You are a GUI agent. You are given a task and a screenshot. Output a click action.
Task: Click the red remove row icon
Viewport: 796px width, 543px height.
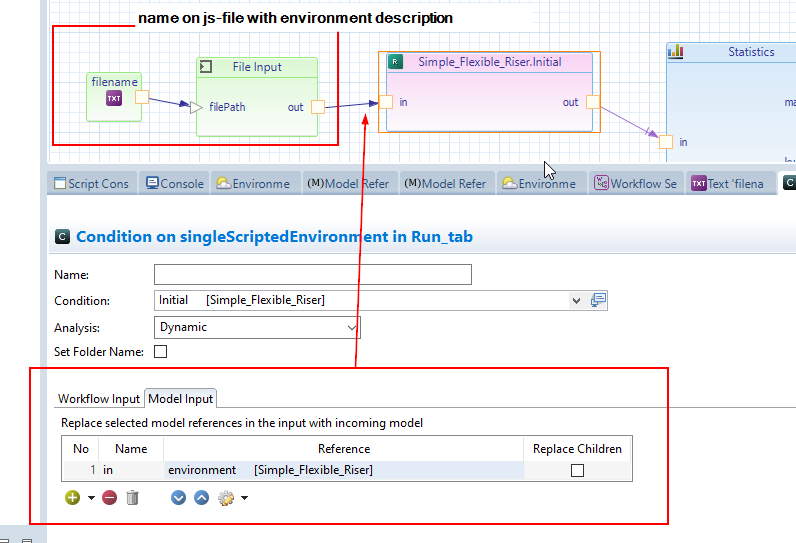pos(110,497)
